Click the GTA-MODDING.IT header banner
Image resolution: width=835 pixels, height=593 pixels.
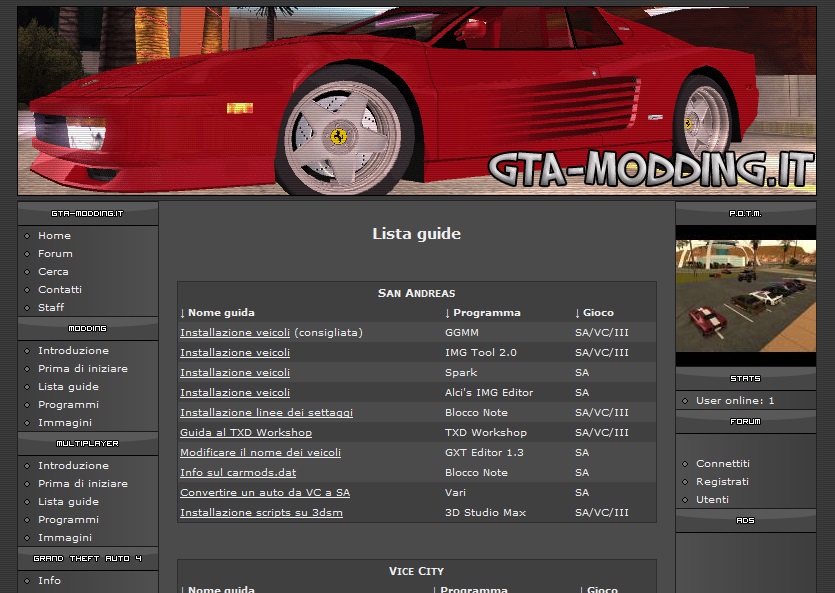pos(417,101)
